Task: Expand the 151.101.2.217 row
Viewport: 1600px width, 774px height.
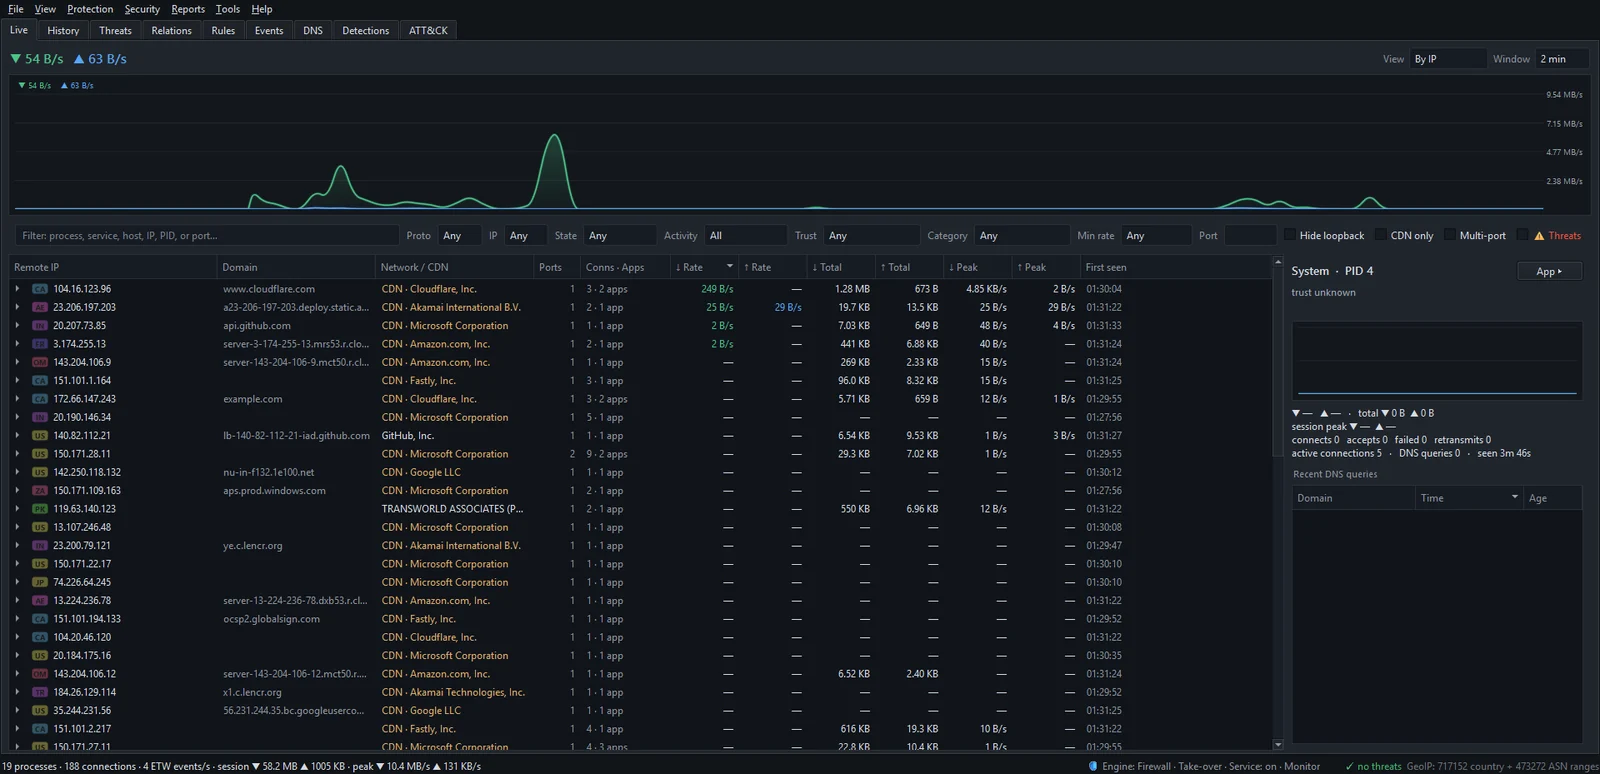Action: coord(17,729)
